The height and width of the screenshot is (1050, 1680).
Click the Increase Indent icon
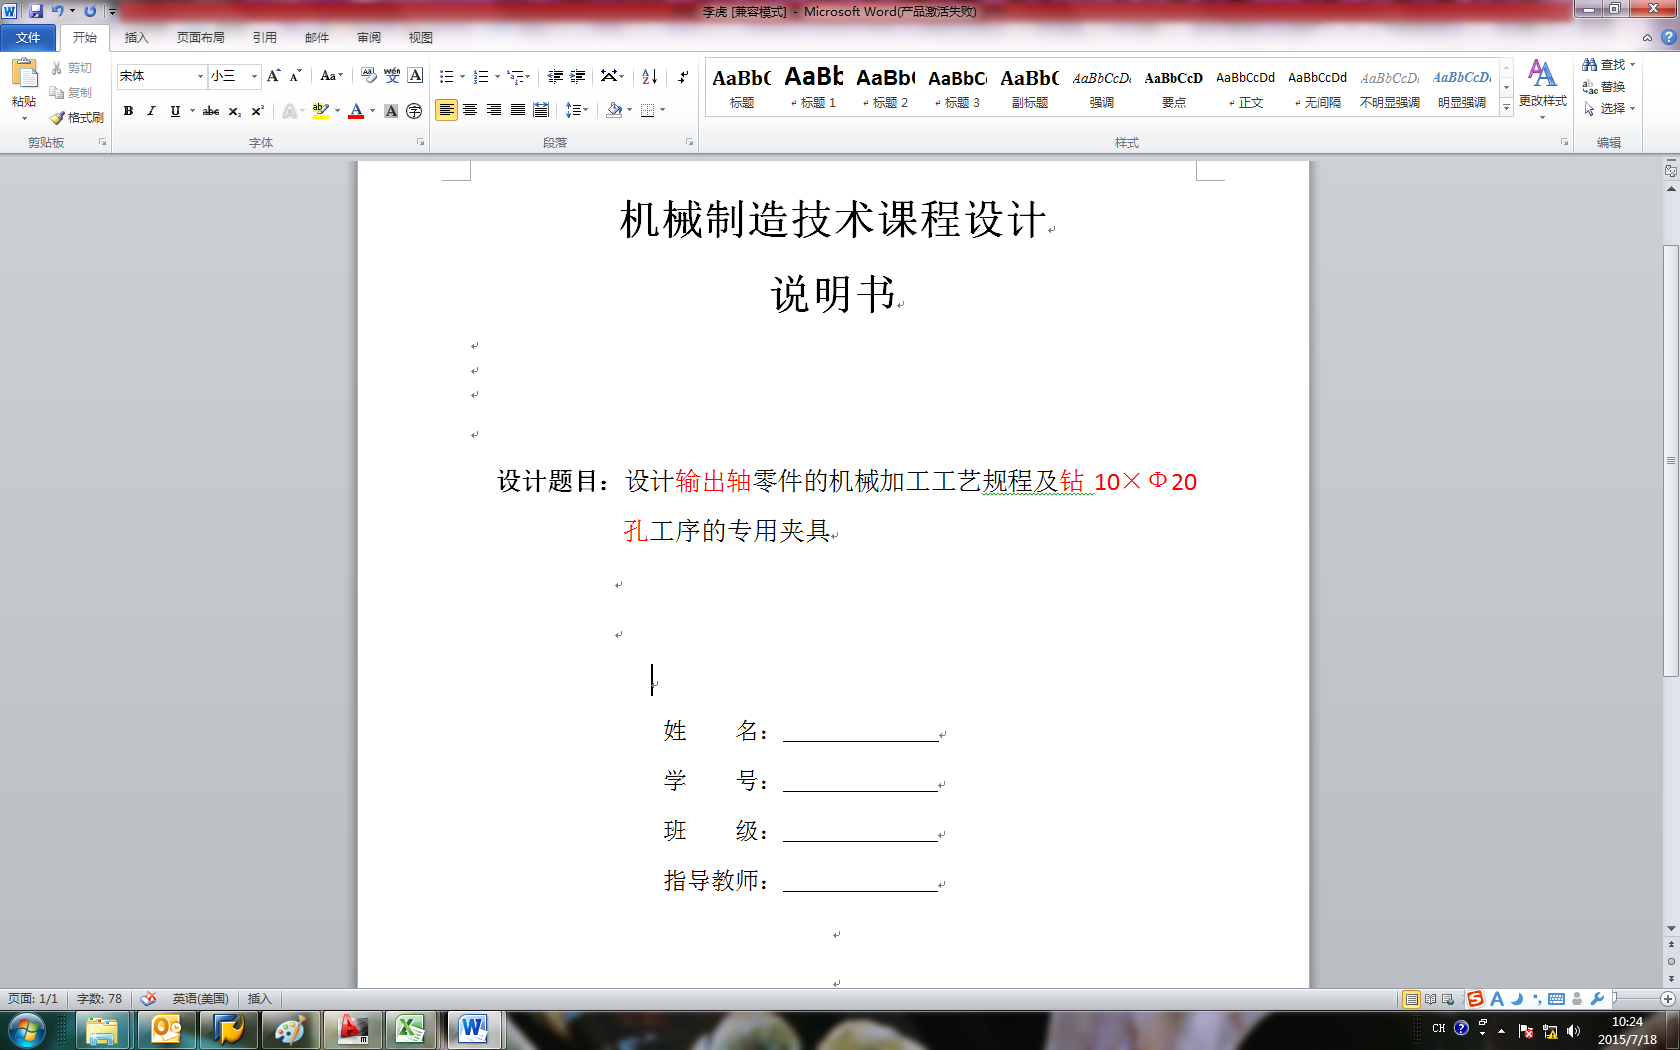[x=578, y=76]
